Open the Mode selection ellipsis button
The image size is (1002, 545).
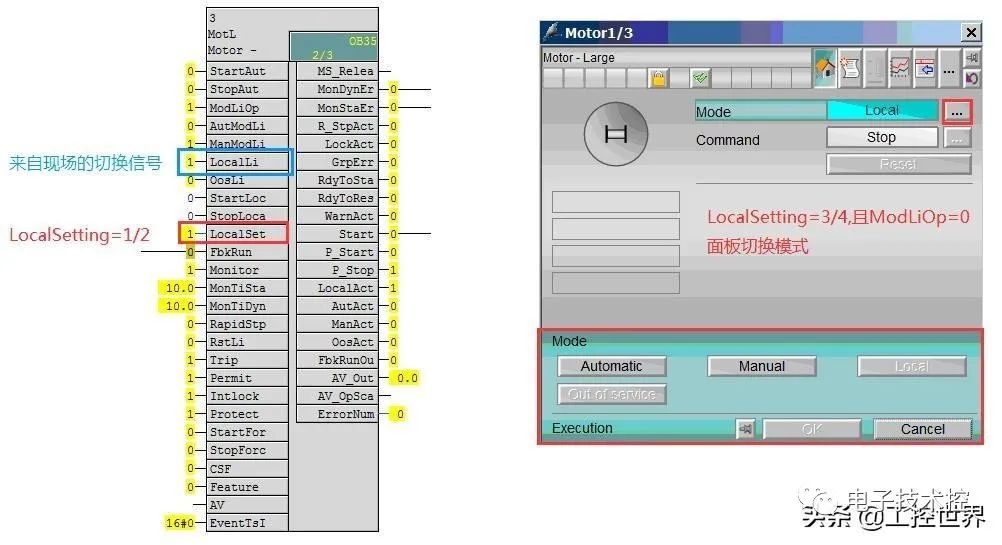point(957,112)
